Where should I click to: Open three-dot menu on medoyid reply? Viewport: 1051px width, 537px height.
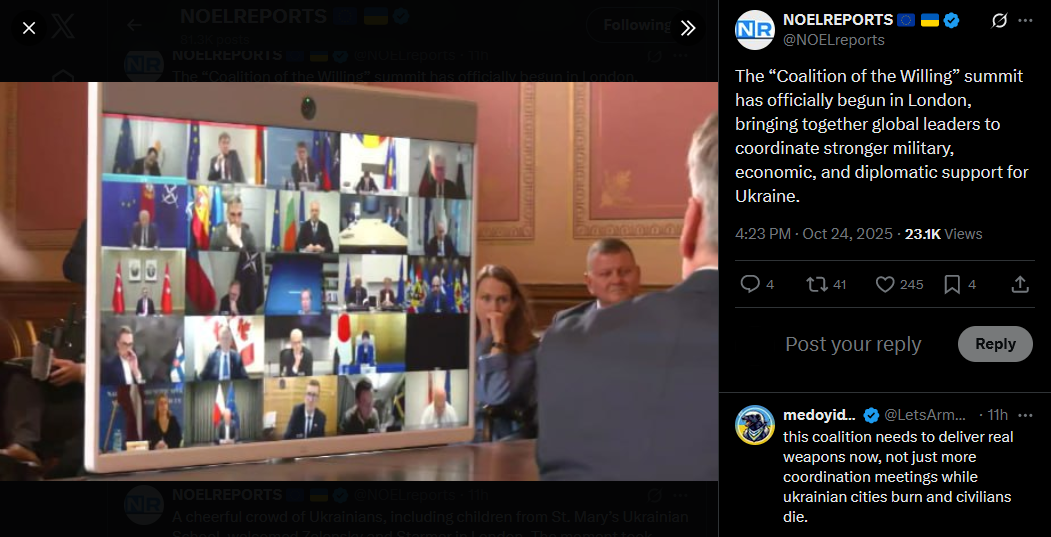[x=1026, y=415]
